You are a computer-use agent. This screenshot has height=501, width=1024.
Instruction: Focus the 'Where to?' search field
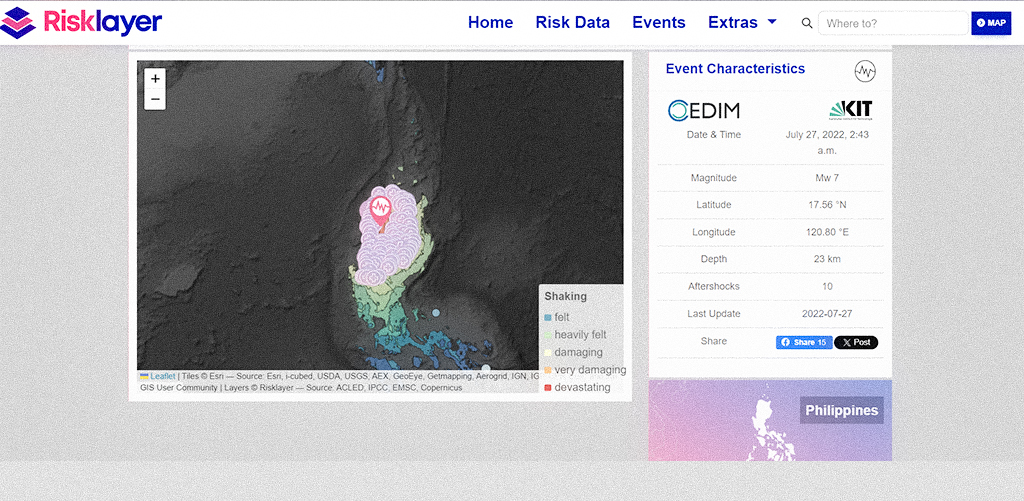pos(893,23)
